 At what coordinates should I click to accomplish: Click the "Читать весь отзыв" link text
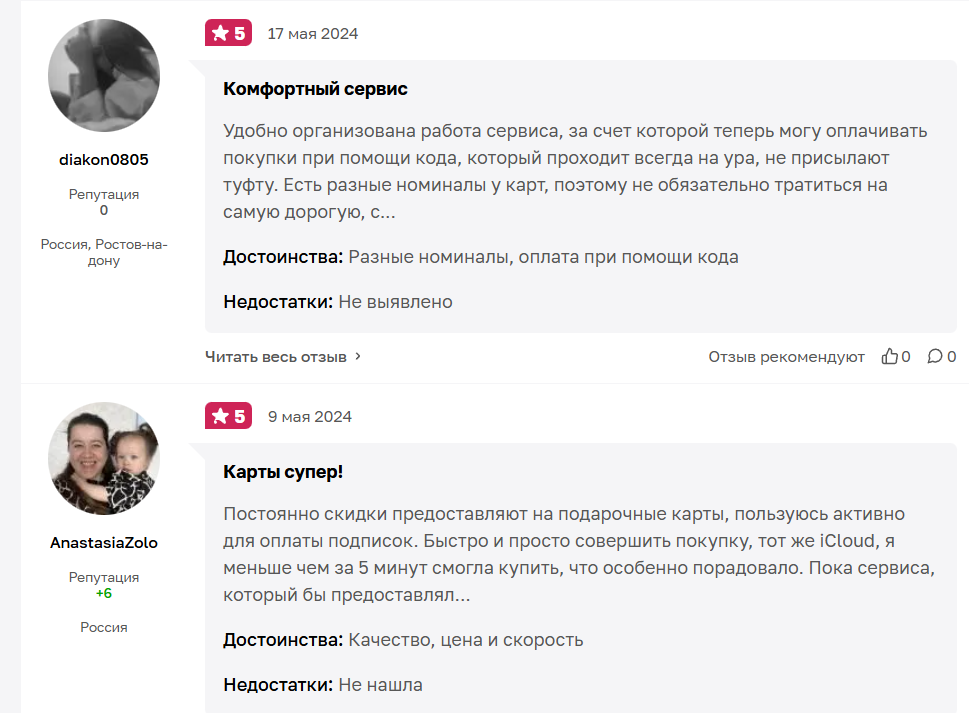point(276,357)
